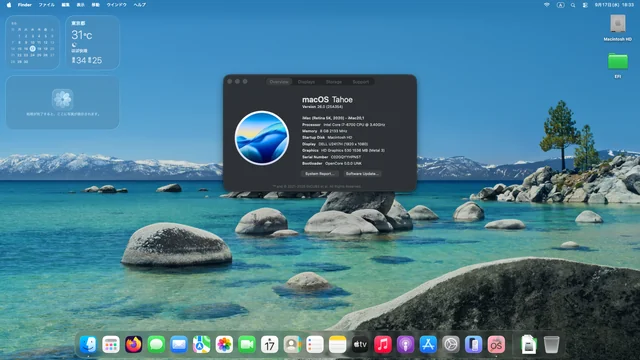
Task: Open Calendar dock icon showing 17
Action: (269, 344)
